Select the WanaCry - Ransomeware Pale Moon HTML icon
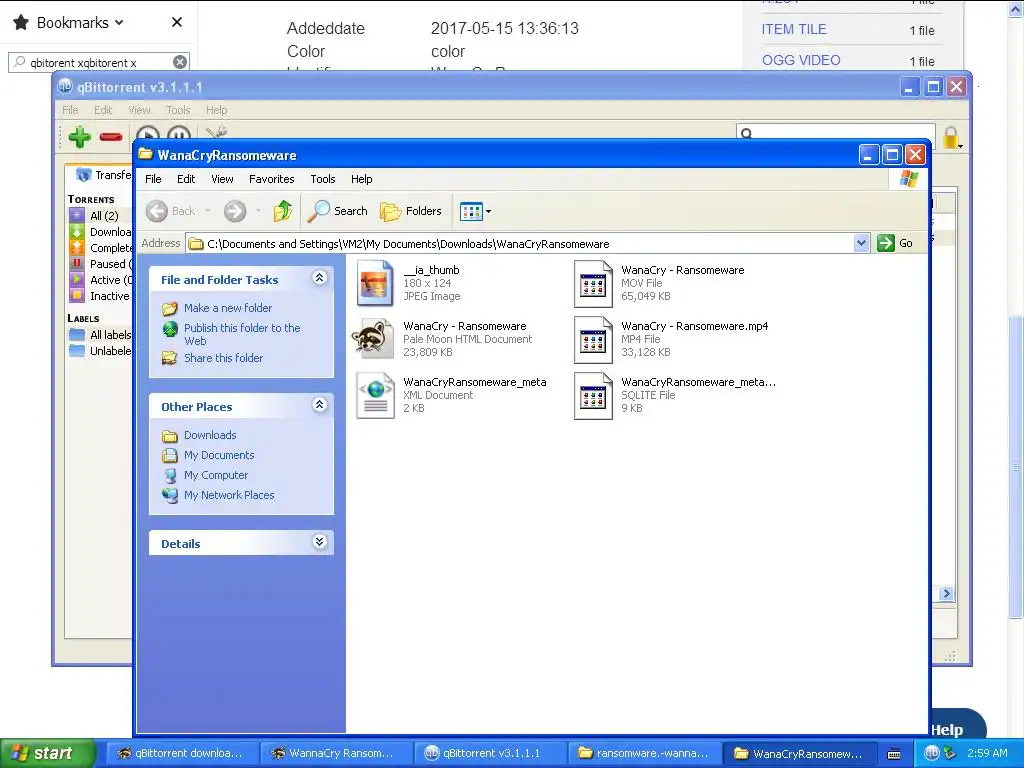The width and height of the screenshot is (1024, 768). [375, 338]
